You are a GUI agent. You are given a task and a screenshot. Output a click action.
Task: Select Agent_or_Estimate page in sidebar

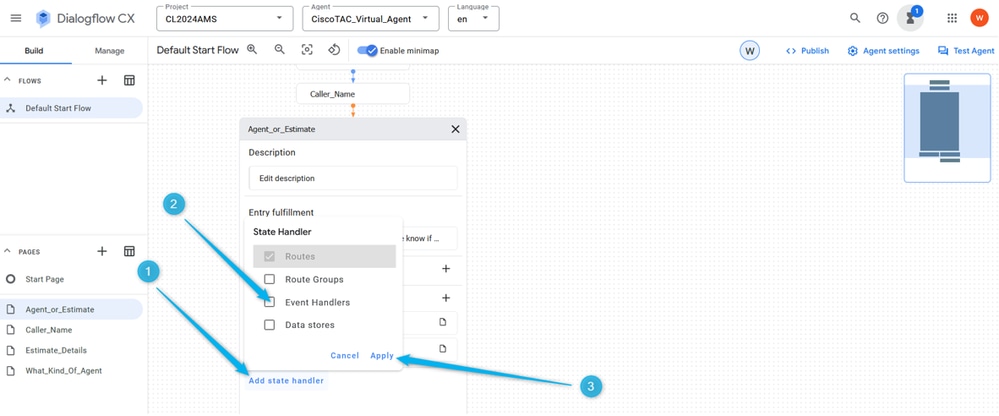[x=71, y=310]
